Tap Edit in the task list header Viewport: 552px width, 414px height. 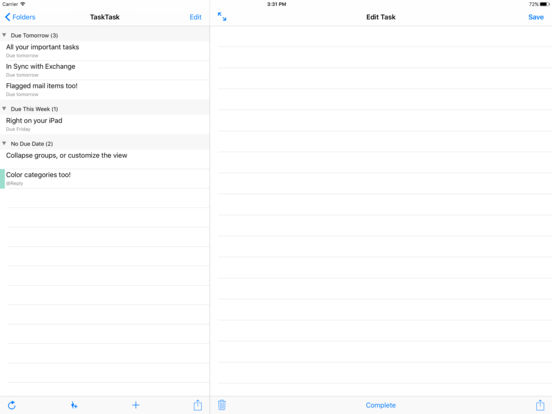[195, 17]
